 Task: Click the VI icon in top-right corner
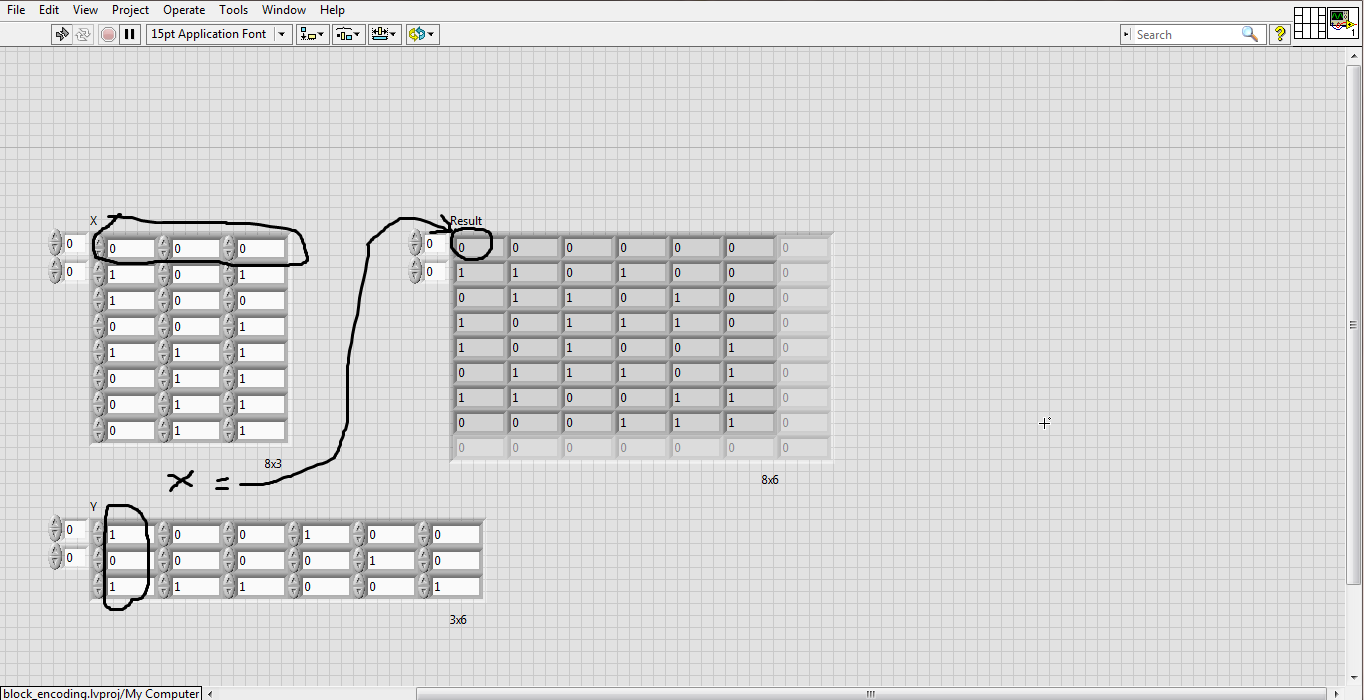point(1341,23)
